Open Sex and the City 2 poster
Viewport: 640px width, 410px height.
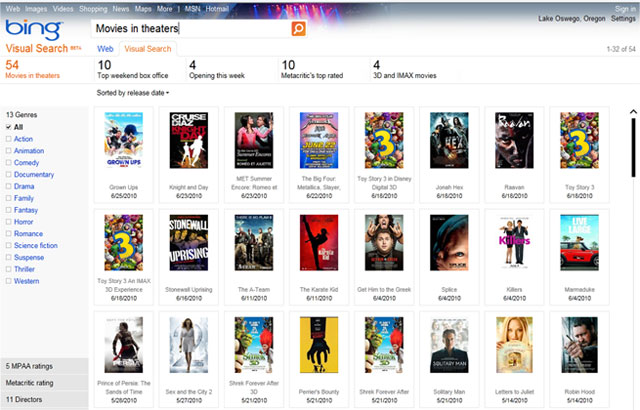point(189,345)
